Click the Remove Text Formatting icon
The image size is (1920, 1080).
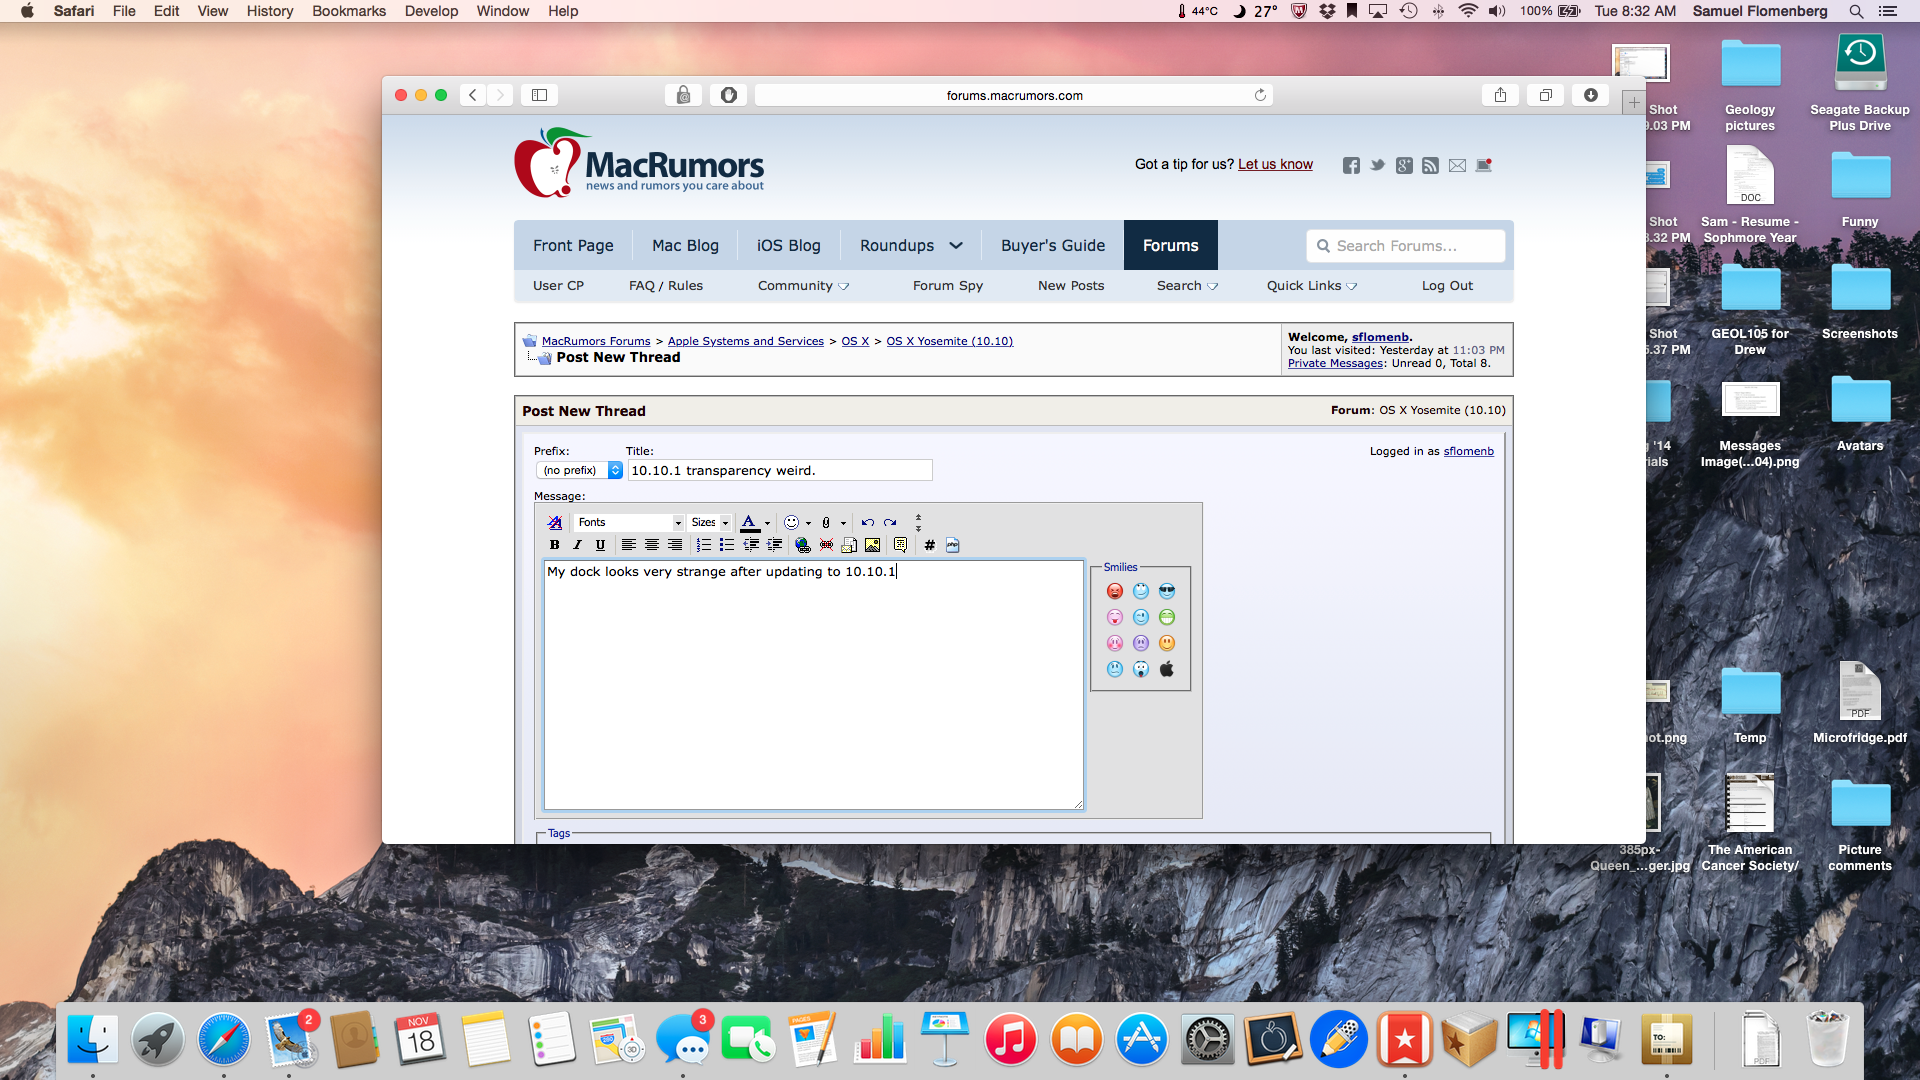(x=554, y=522)
